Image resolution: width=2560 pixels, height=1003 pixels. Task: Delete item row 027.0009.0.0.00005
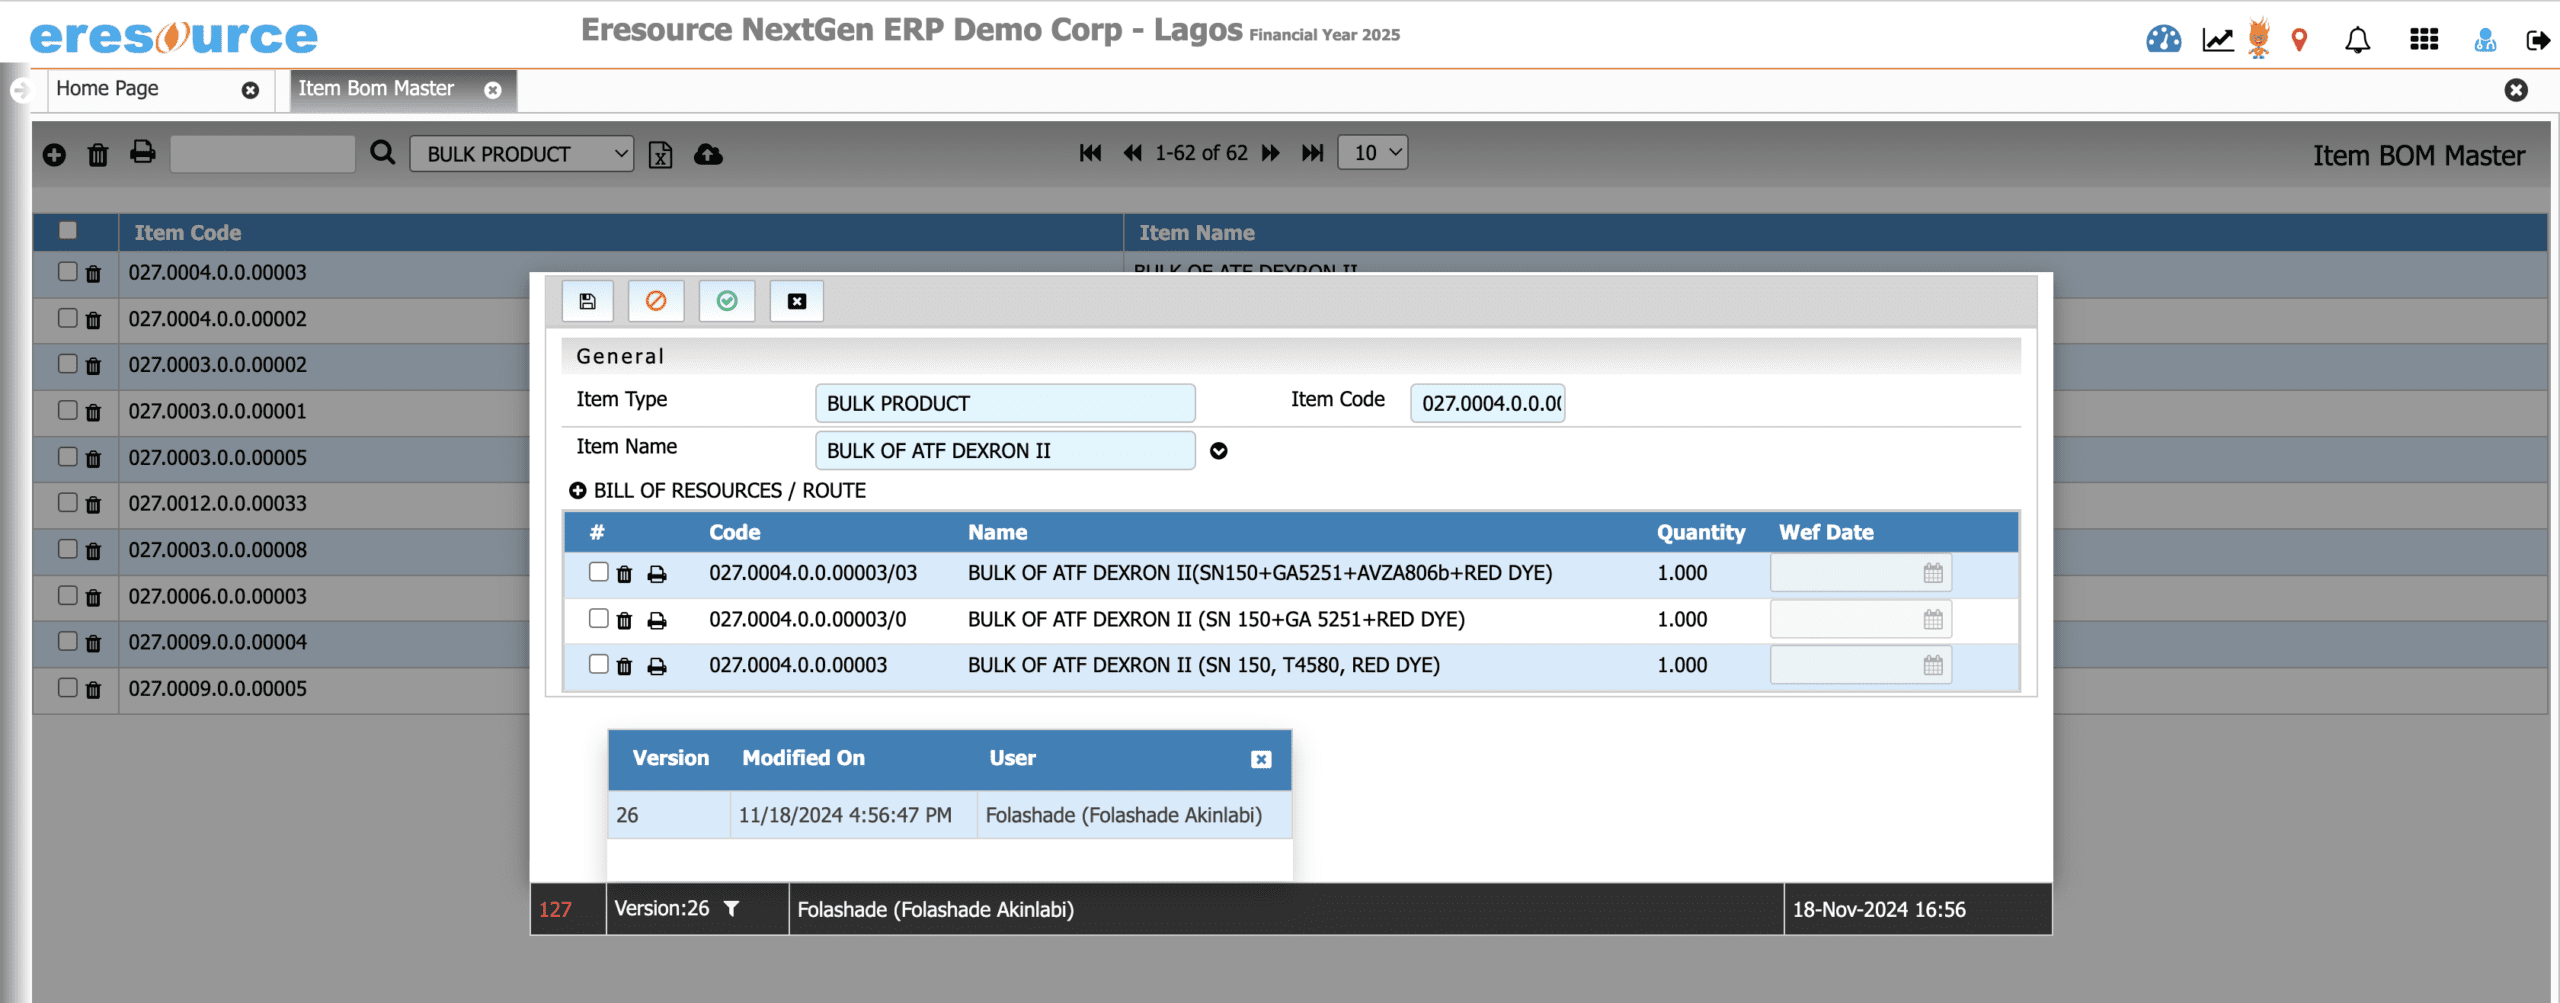coord(94,689)
